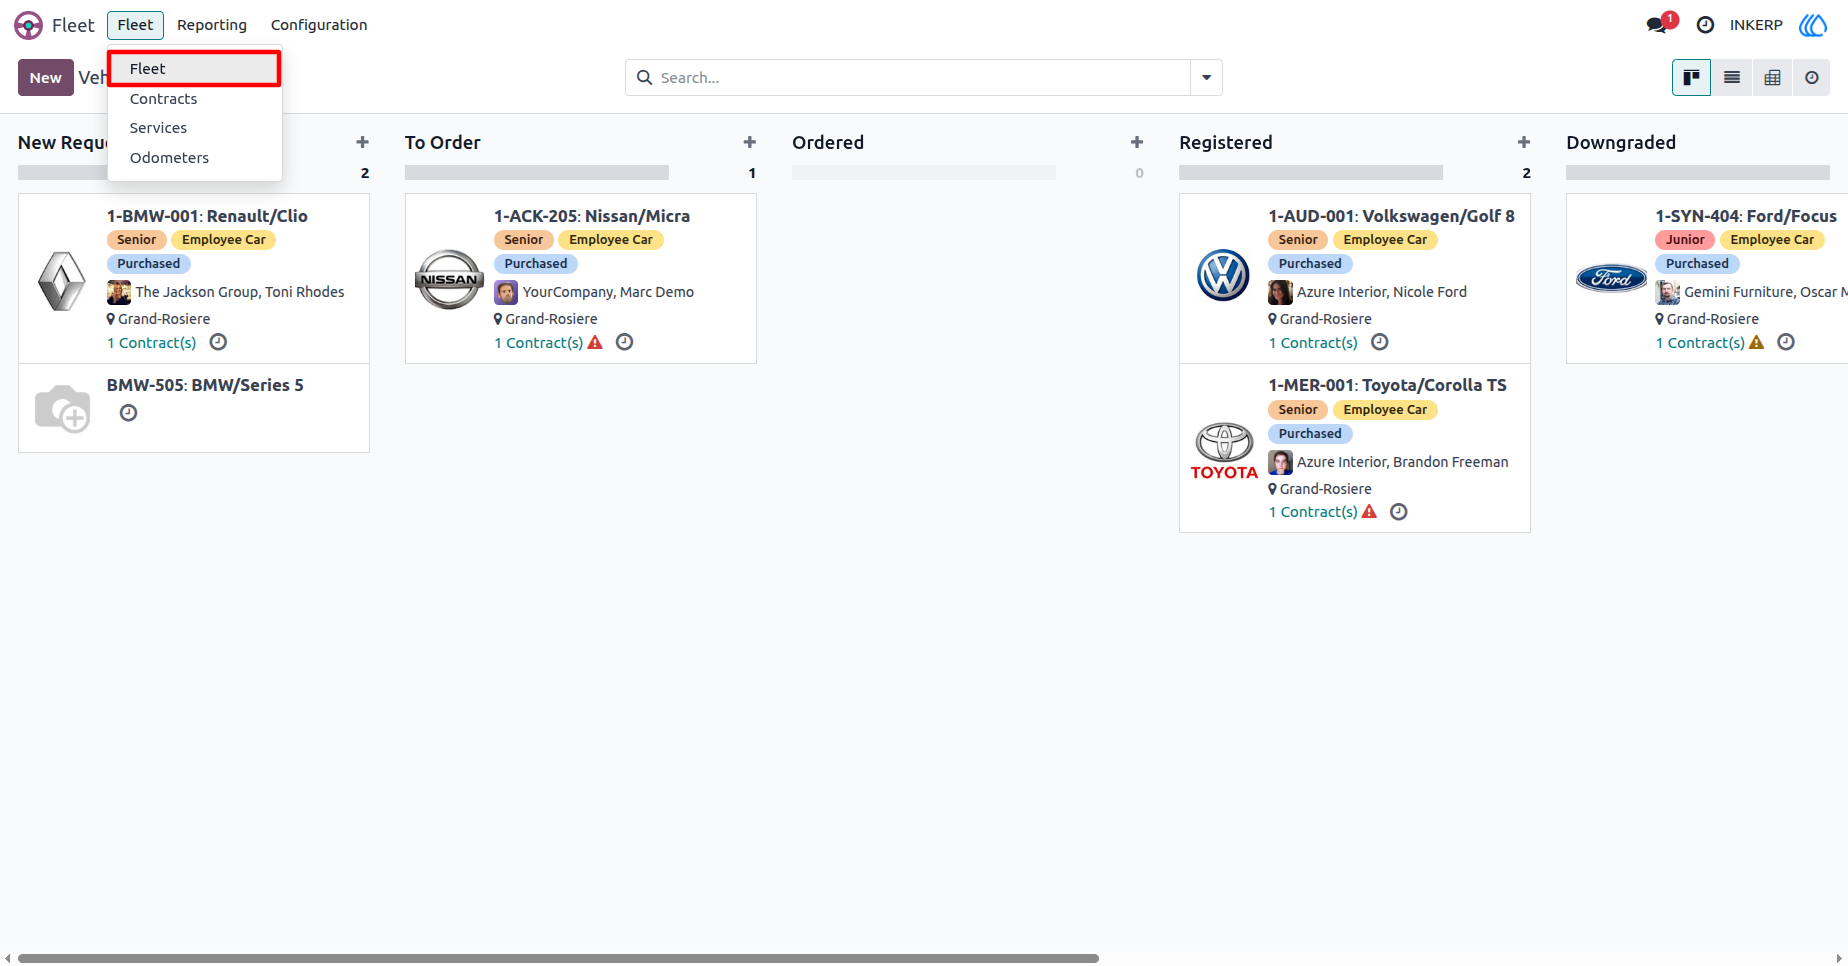Open 1 Contract(s) link on Ford/Focus card

[x=1700, y=343]
